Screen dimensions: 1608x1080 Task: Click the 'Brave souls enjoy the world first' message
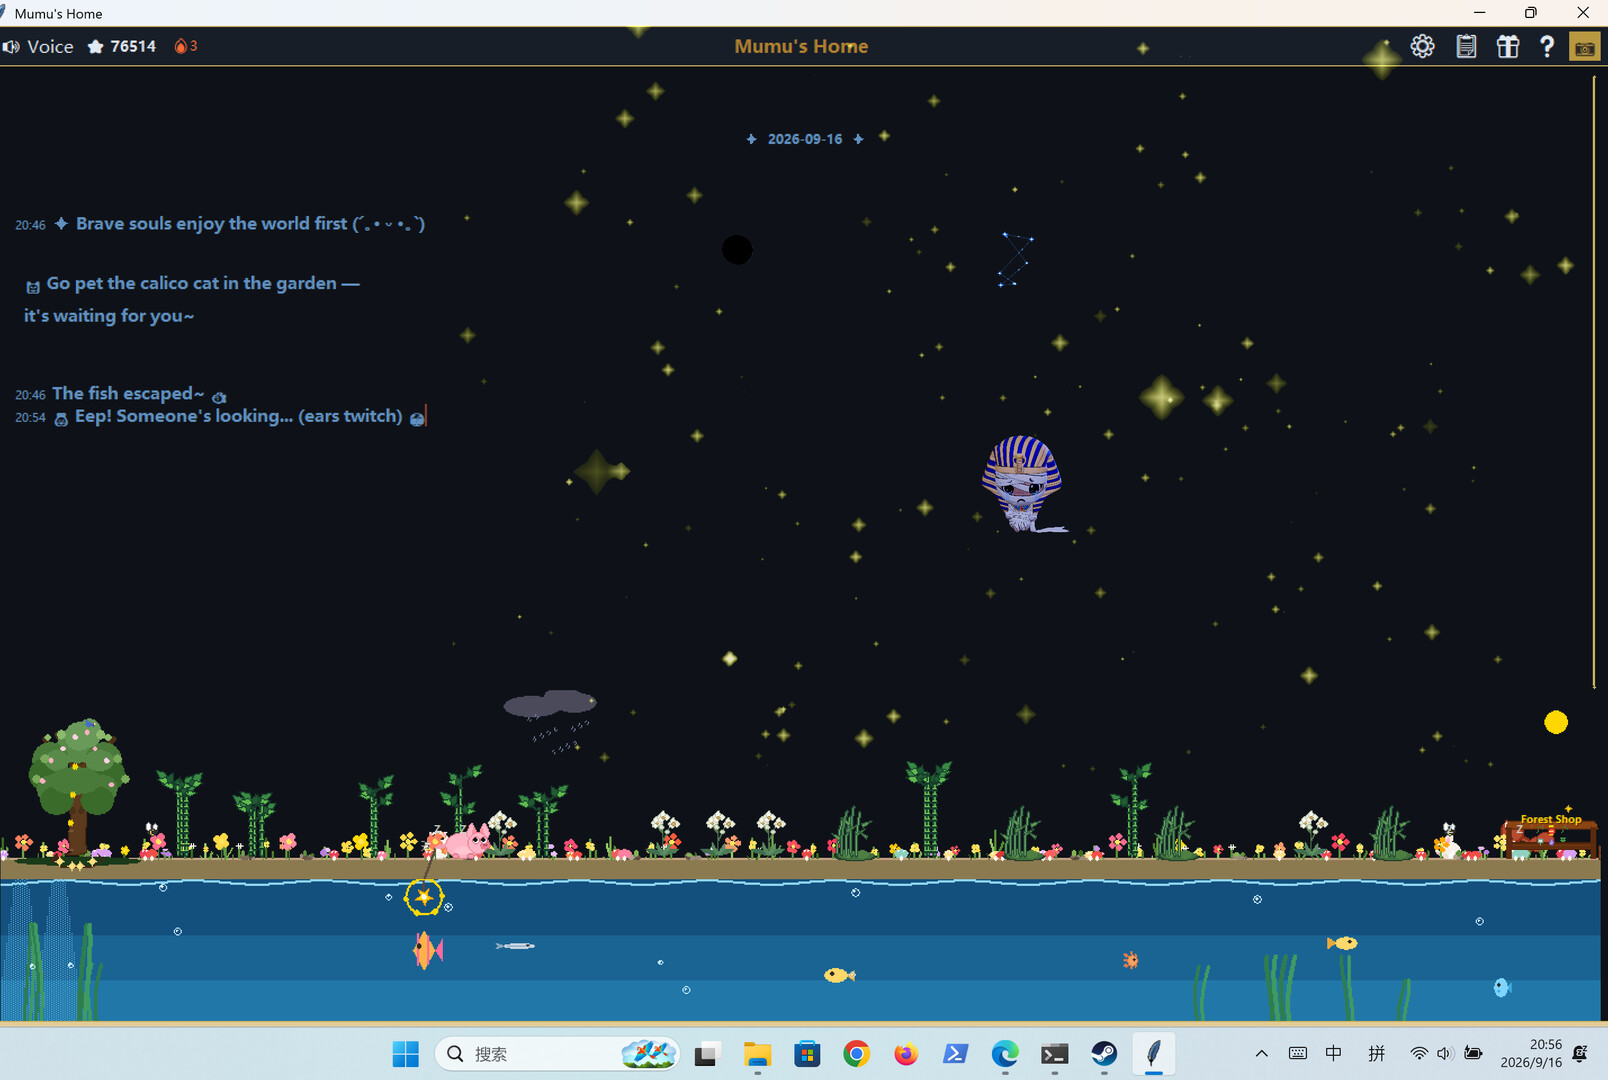tap(251, 224)
